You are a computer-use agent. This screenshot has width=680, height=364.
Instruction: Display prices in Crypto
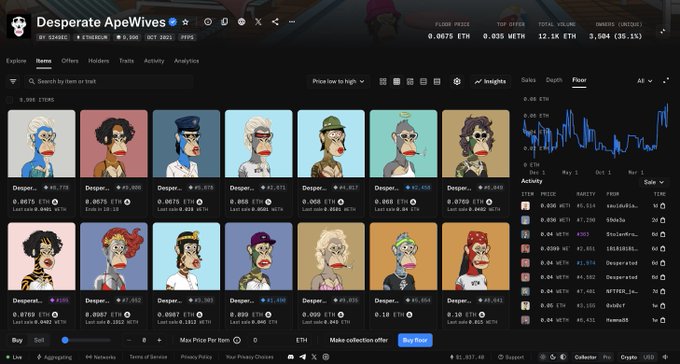coord(629,357)
